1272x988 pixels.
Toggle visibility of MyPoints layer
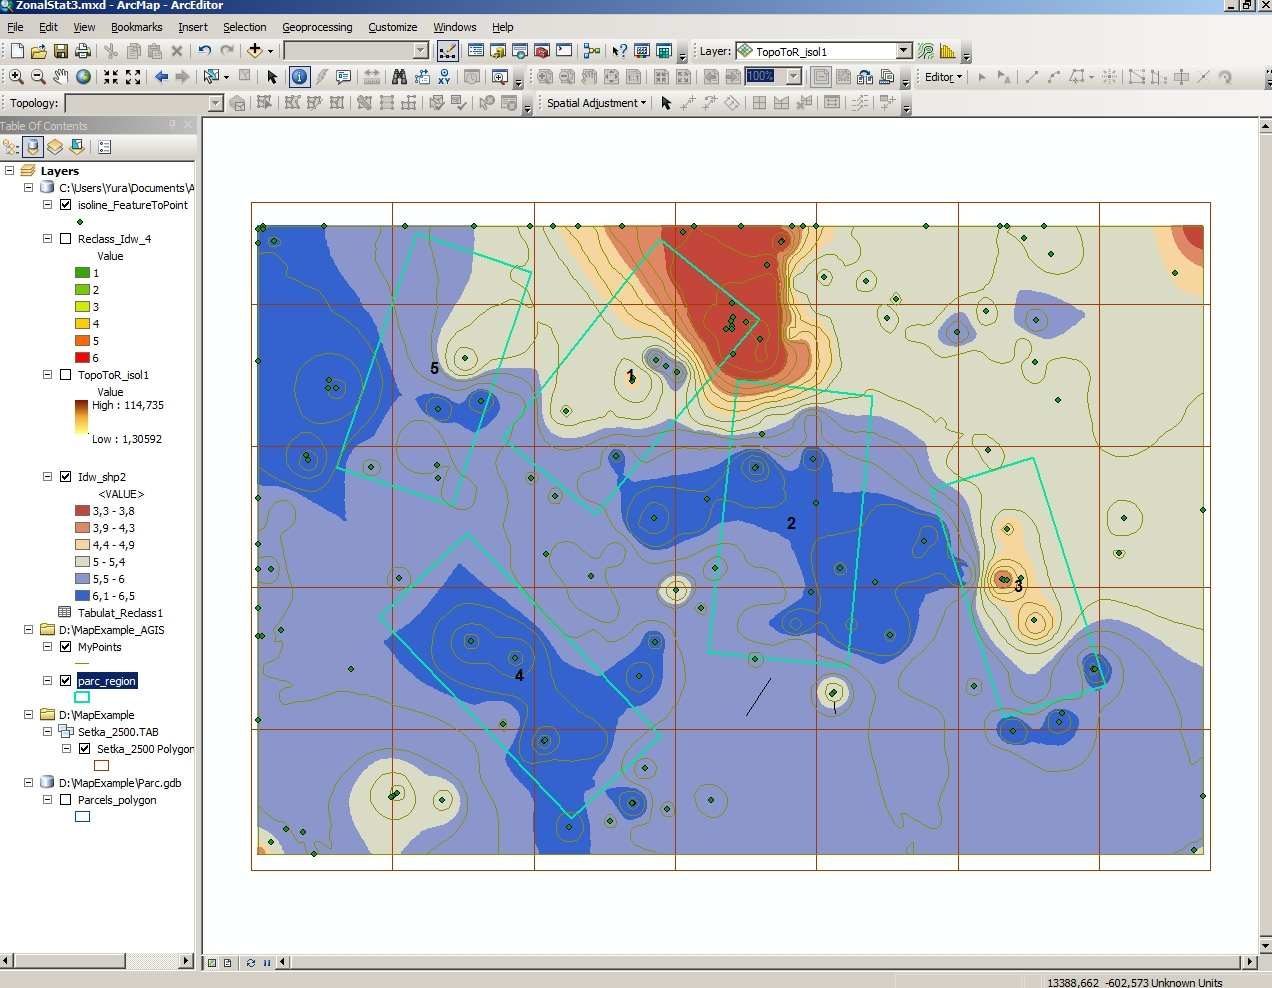coord(66,647)
